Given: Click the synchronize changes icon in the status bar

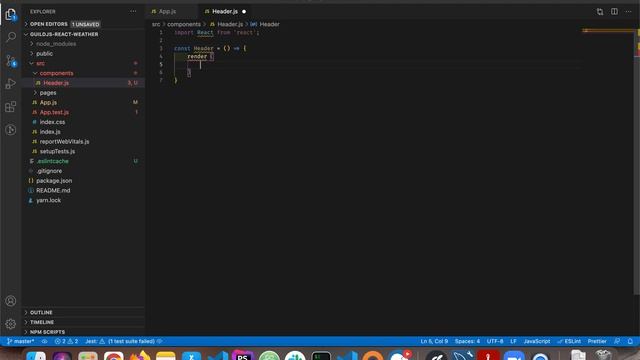Looking at the screenshot, I should click(44, 341).
